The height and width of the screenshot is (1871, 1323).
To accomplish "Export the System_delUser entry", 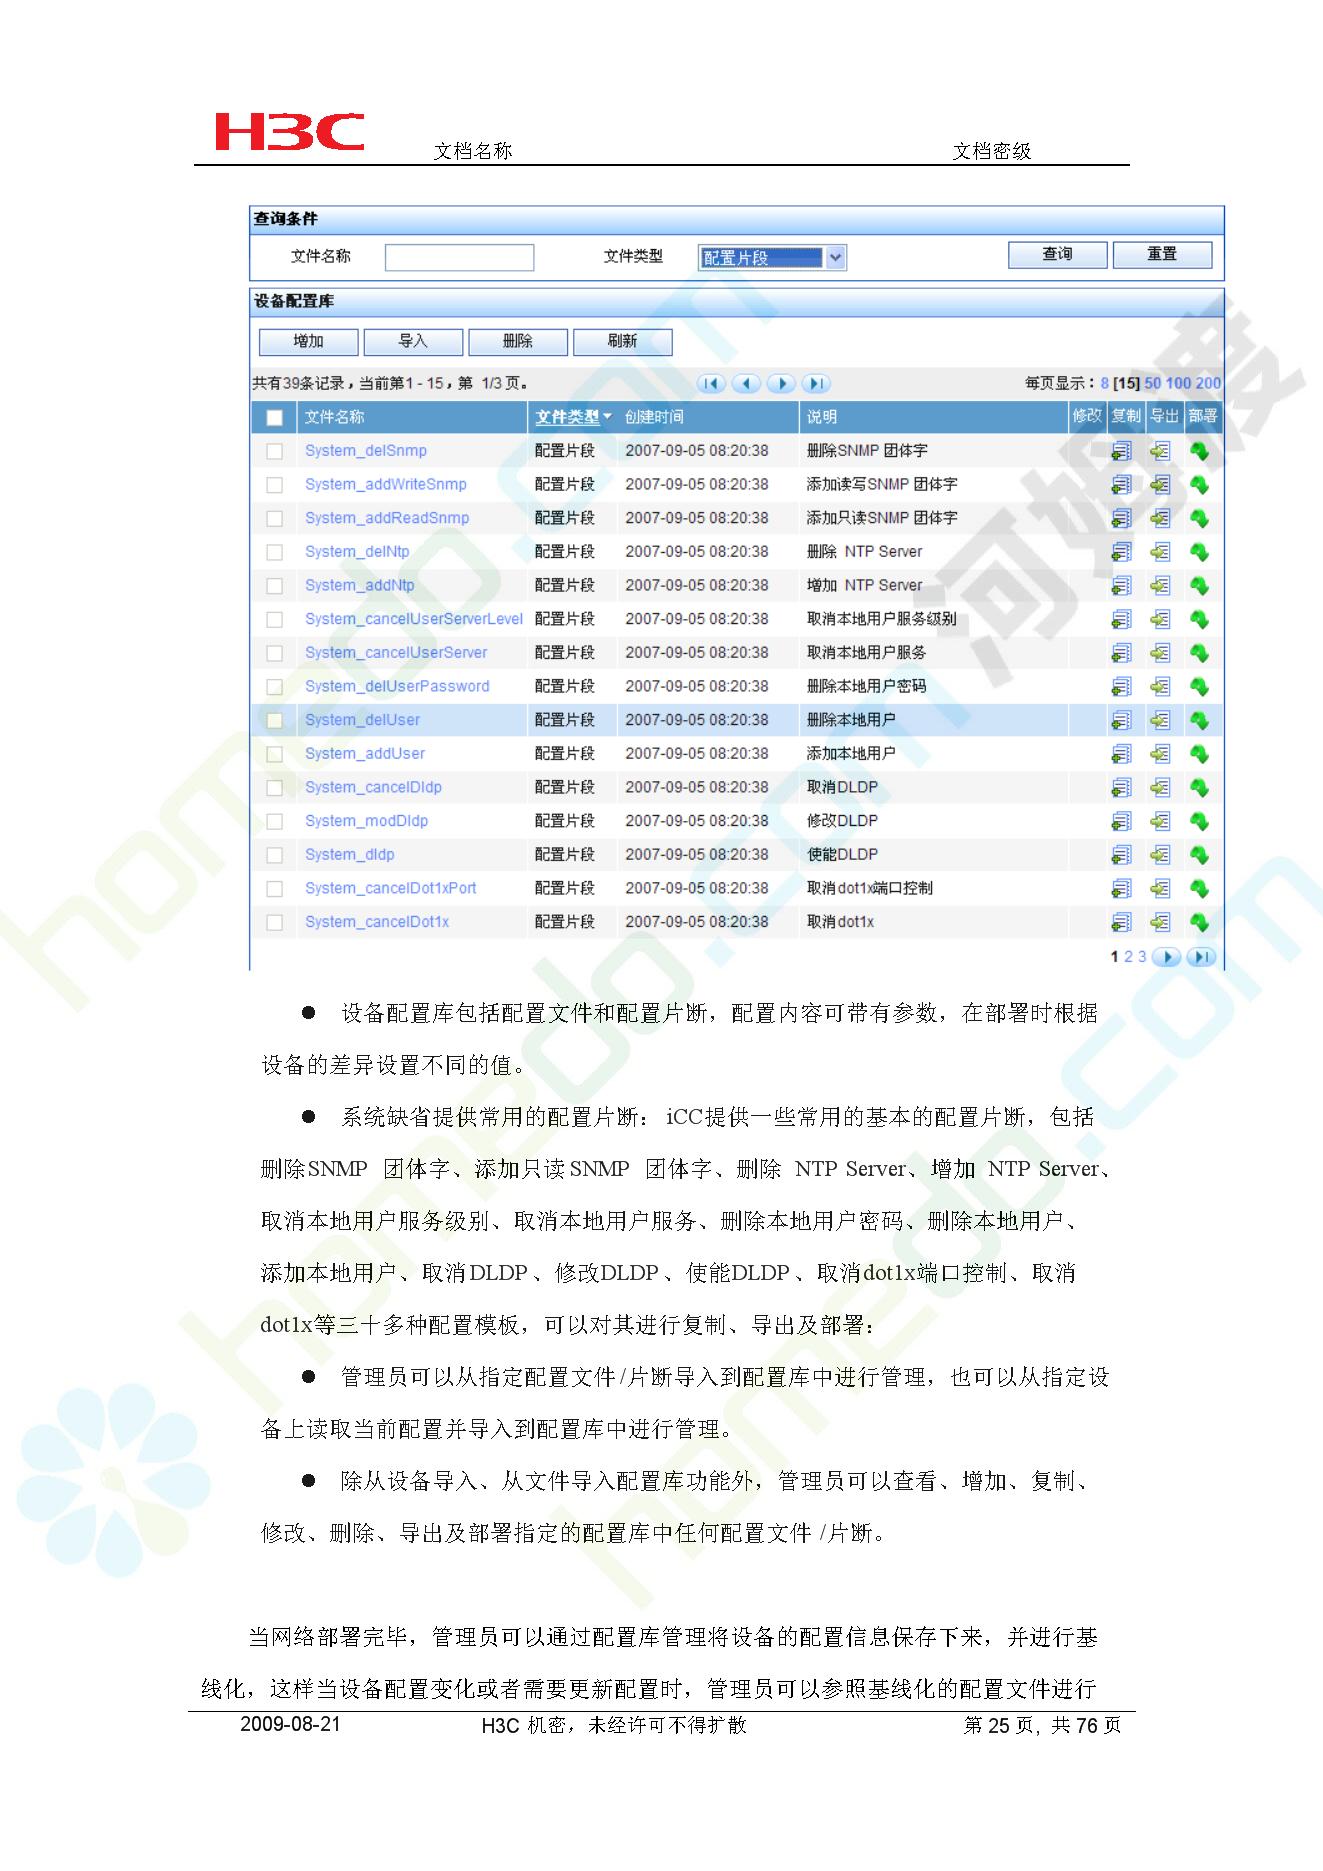I will click(x=1160, y=720).
